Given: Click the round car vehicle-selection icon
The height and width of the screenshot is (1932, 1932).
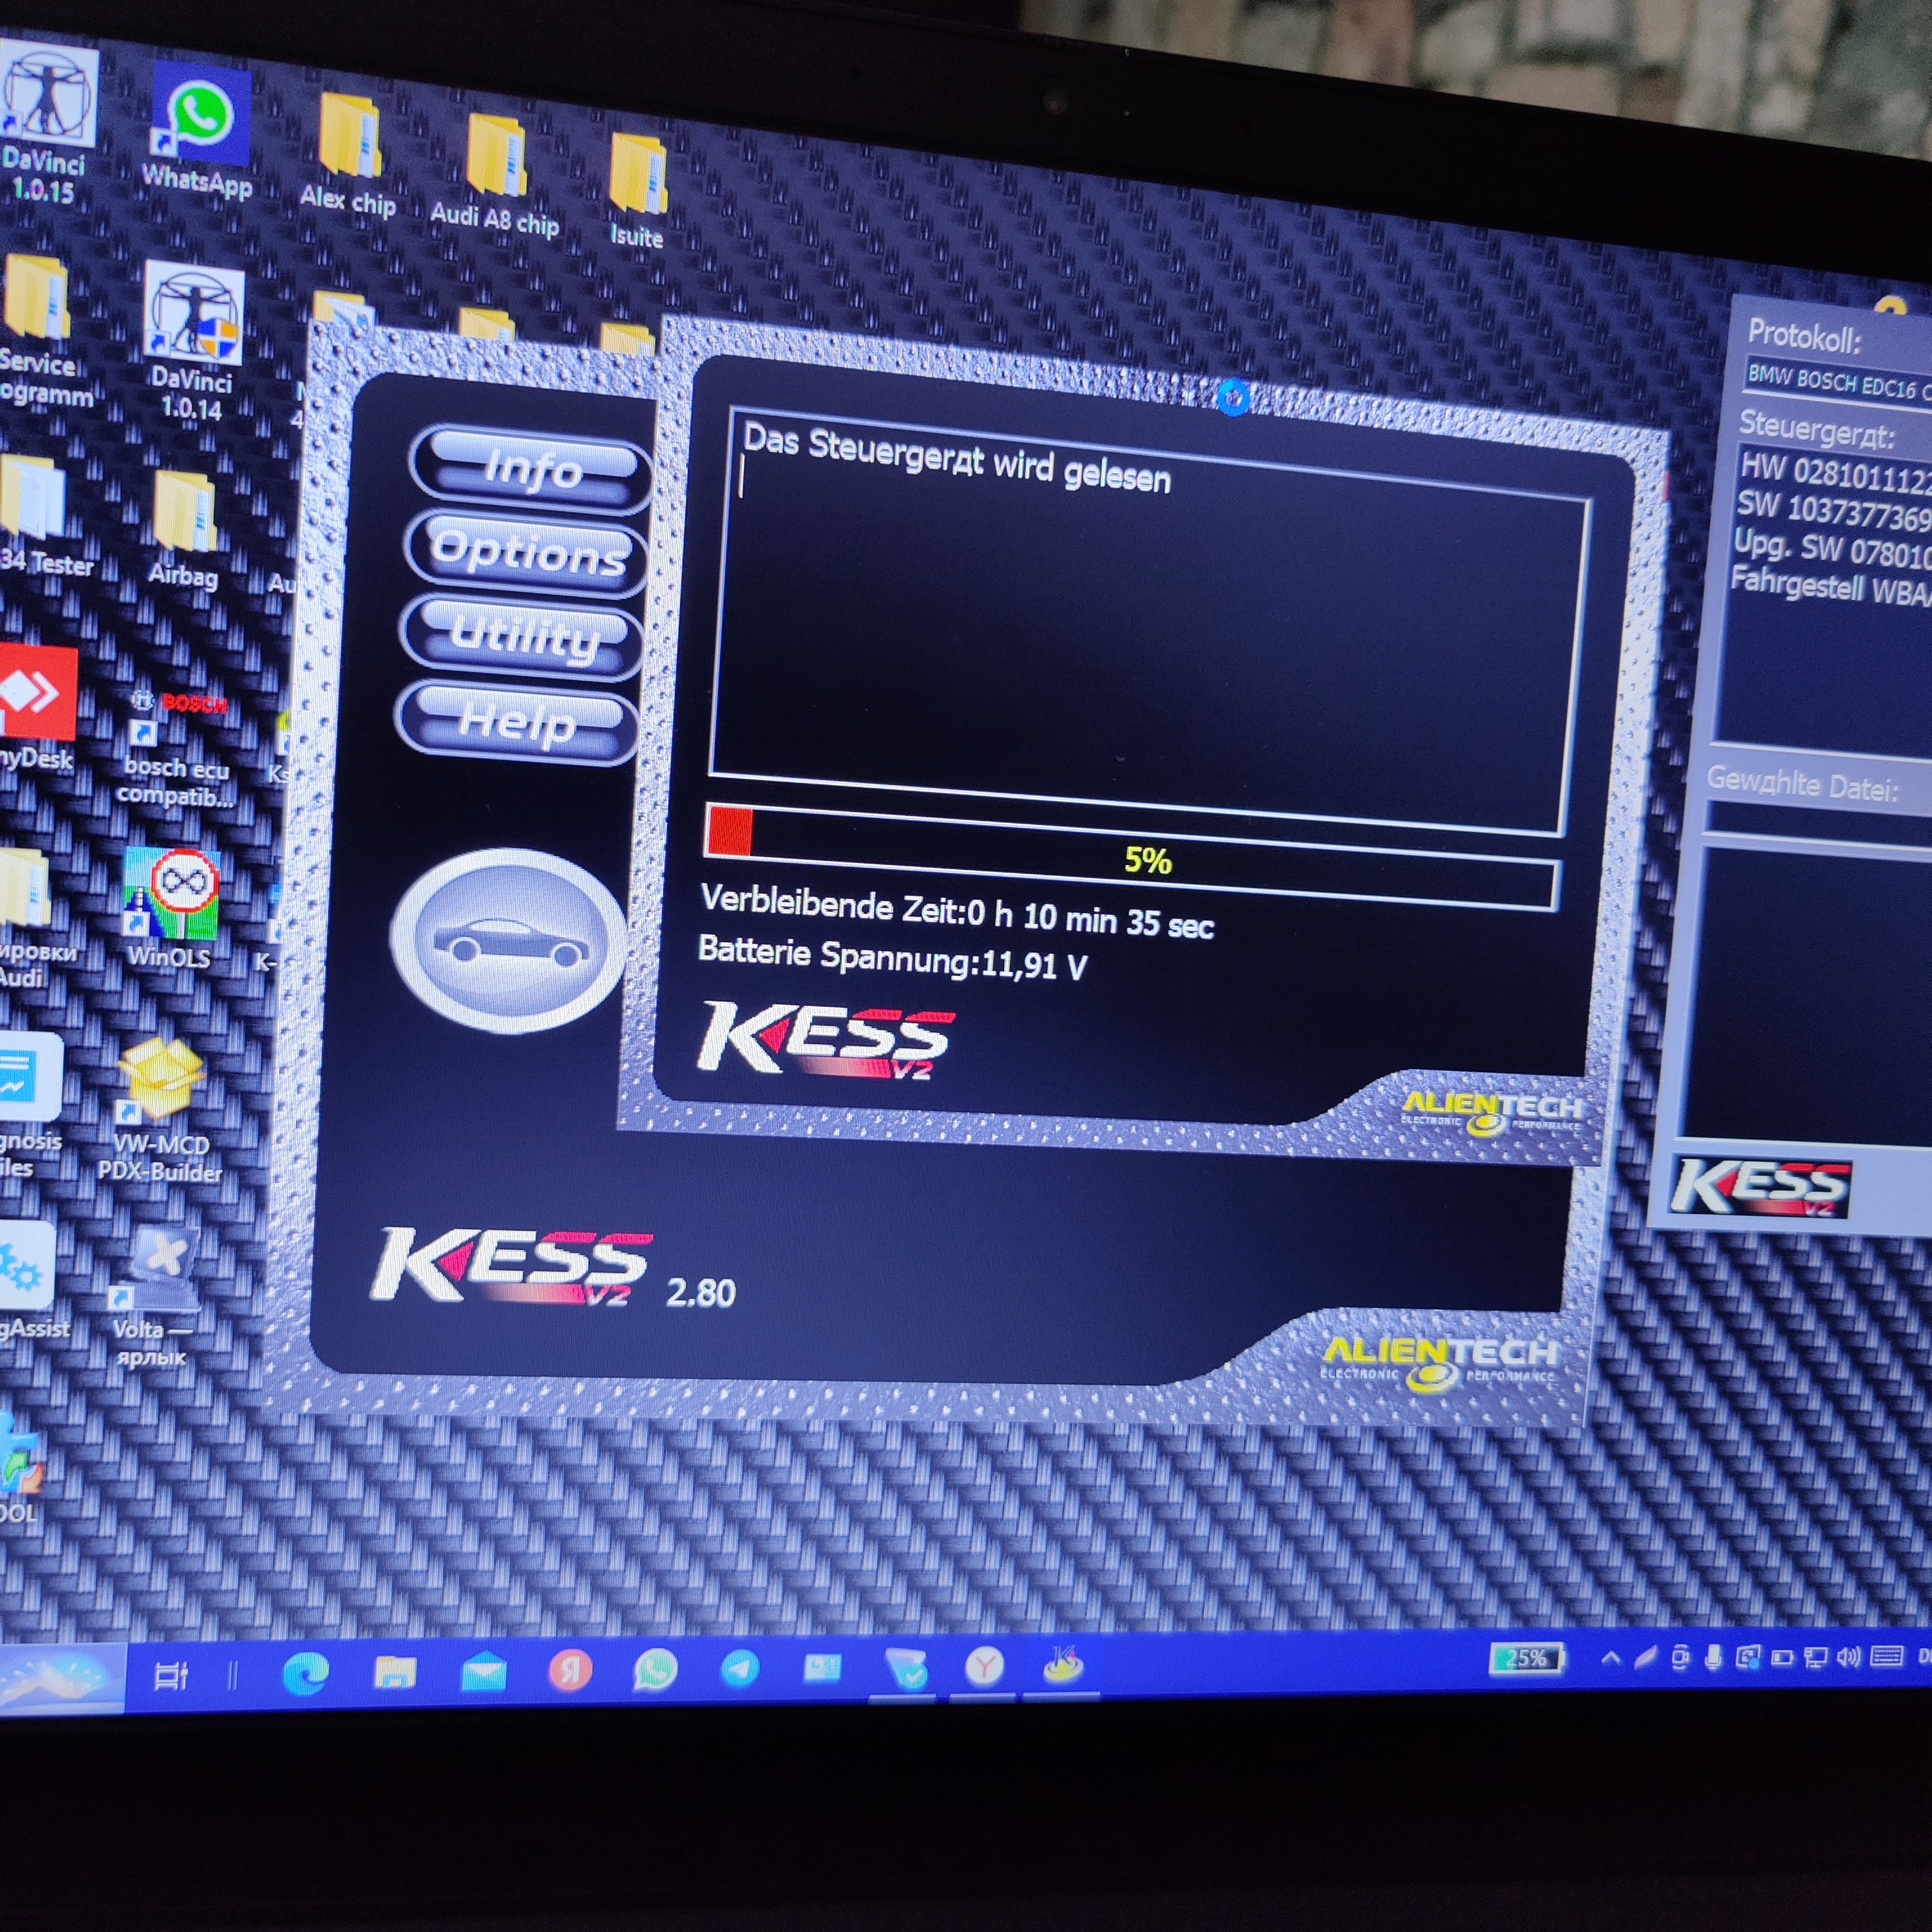Looking at the screenshot, I should [510, 940].
